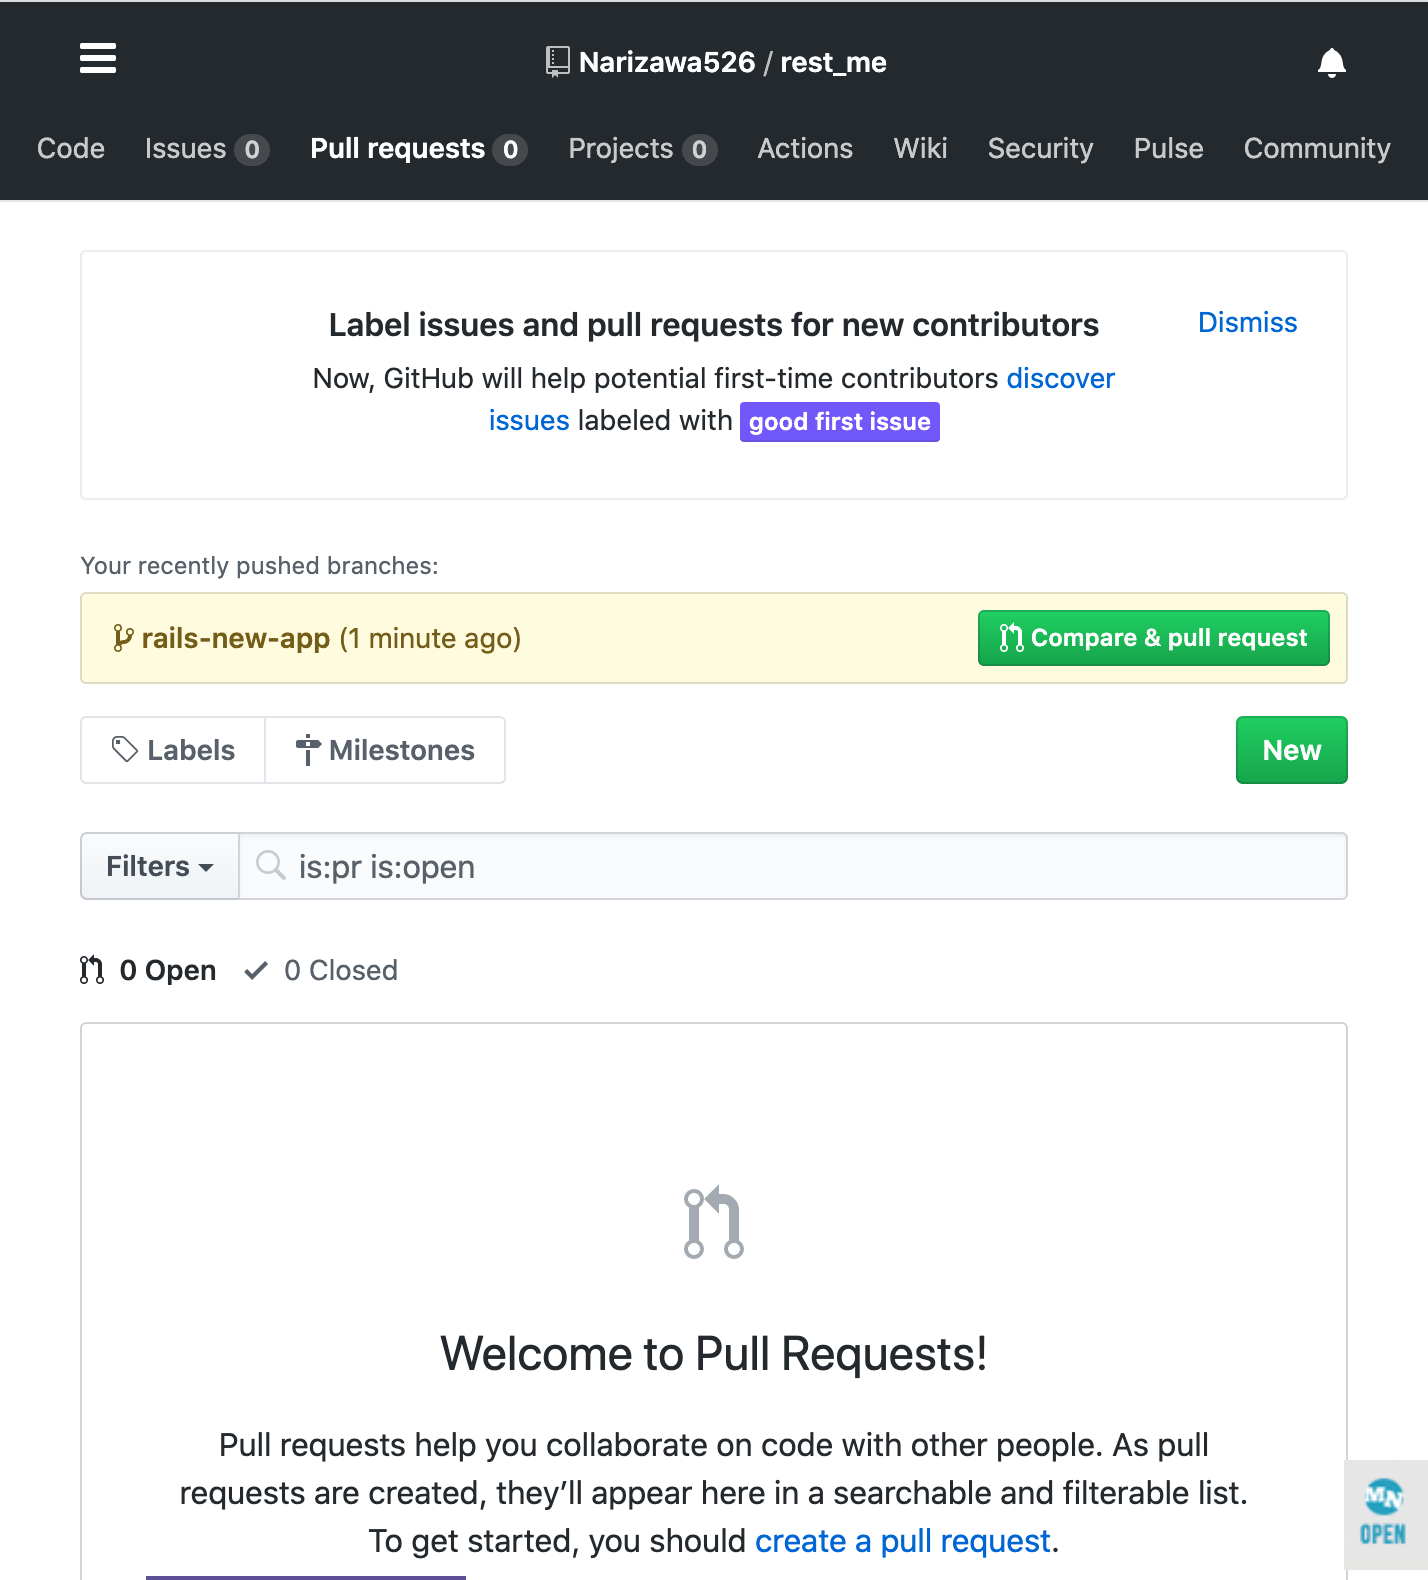This screenshot has width=1428, height=1580.
Task: Go to the Actions tab
Action: [x=805, y=149]
